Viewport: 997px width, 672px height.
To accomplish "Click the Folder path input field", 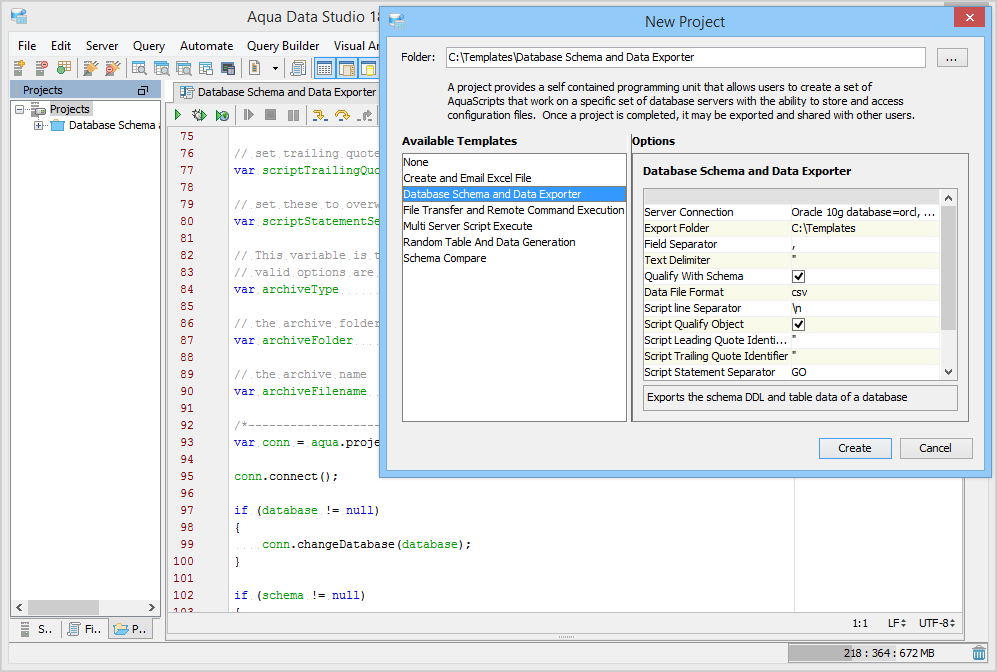I will click(x=685, y=57).
